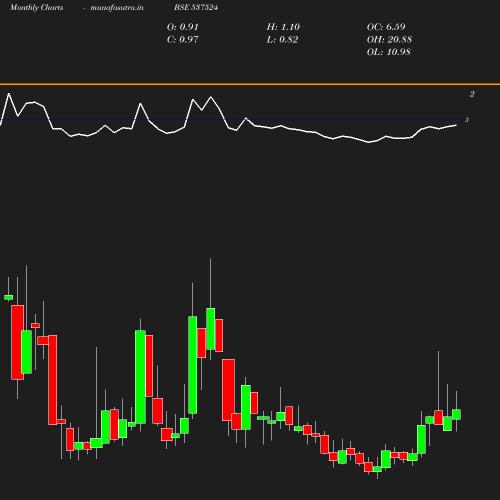The image size is (500, 500).
Task: Click the 'OC: 6.59' value
Action: click(x=386, y=27)
